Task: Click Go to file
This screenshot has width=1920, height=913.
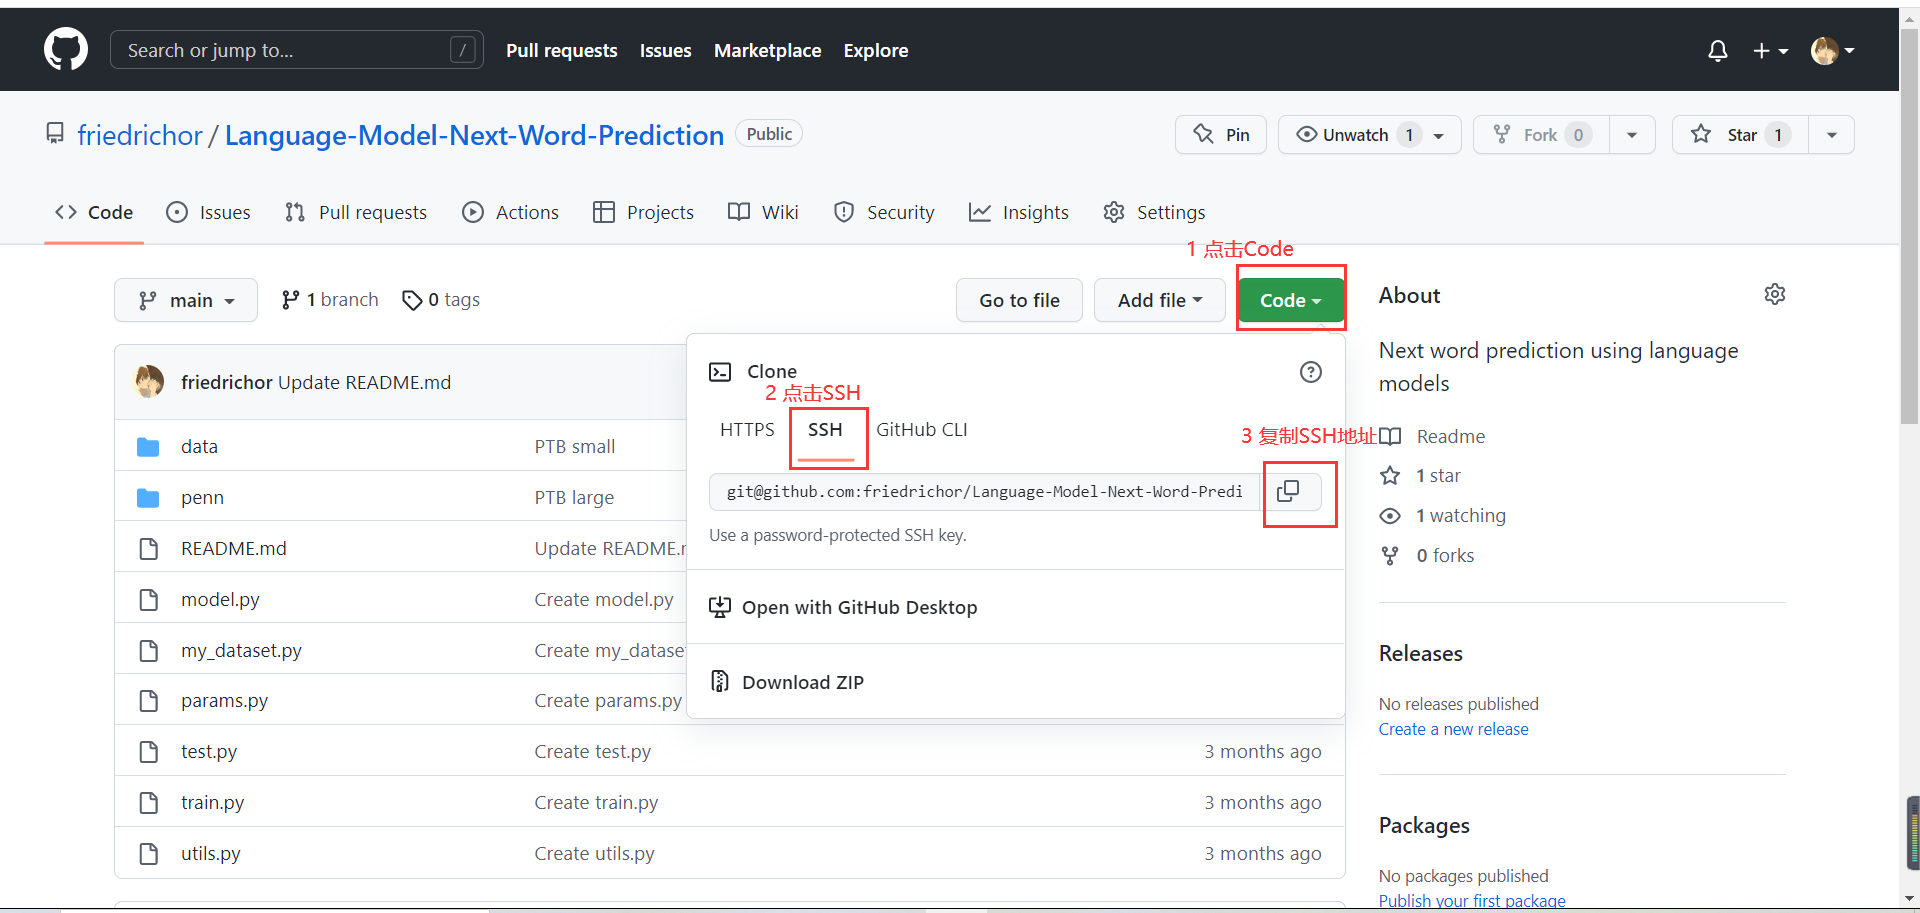Action: tap(1019, 300)
